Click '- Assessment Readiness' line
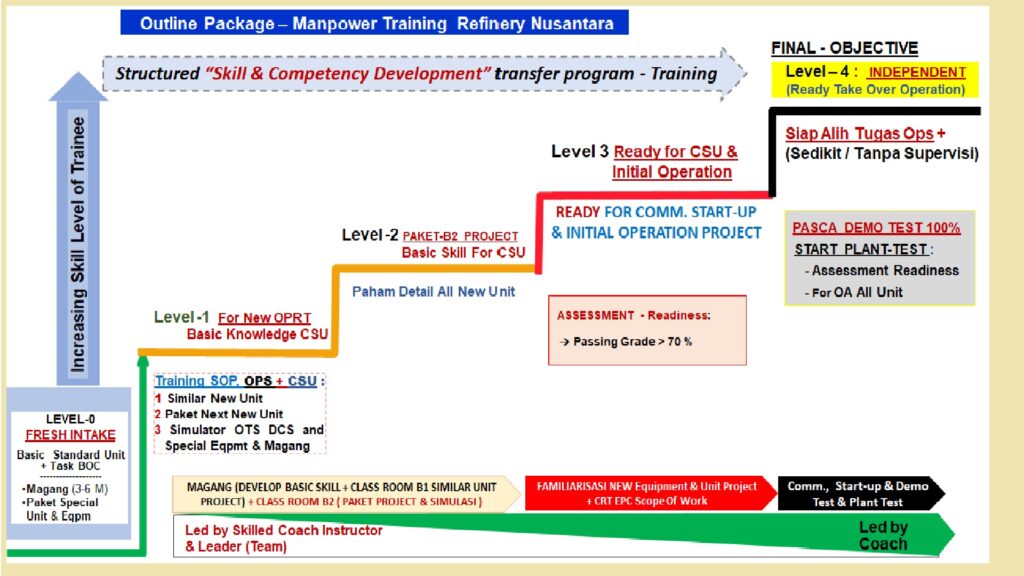The image size is (1024, 576). pos(882,270)
